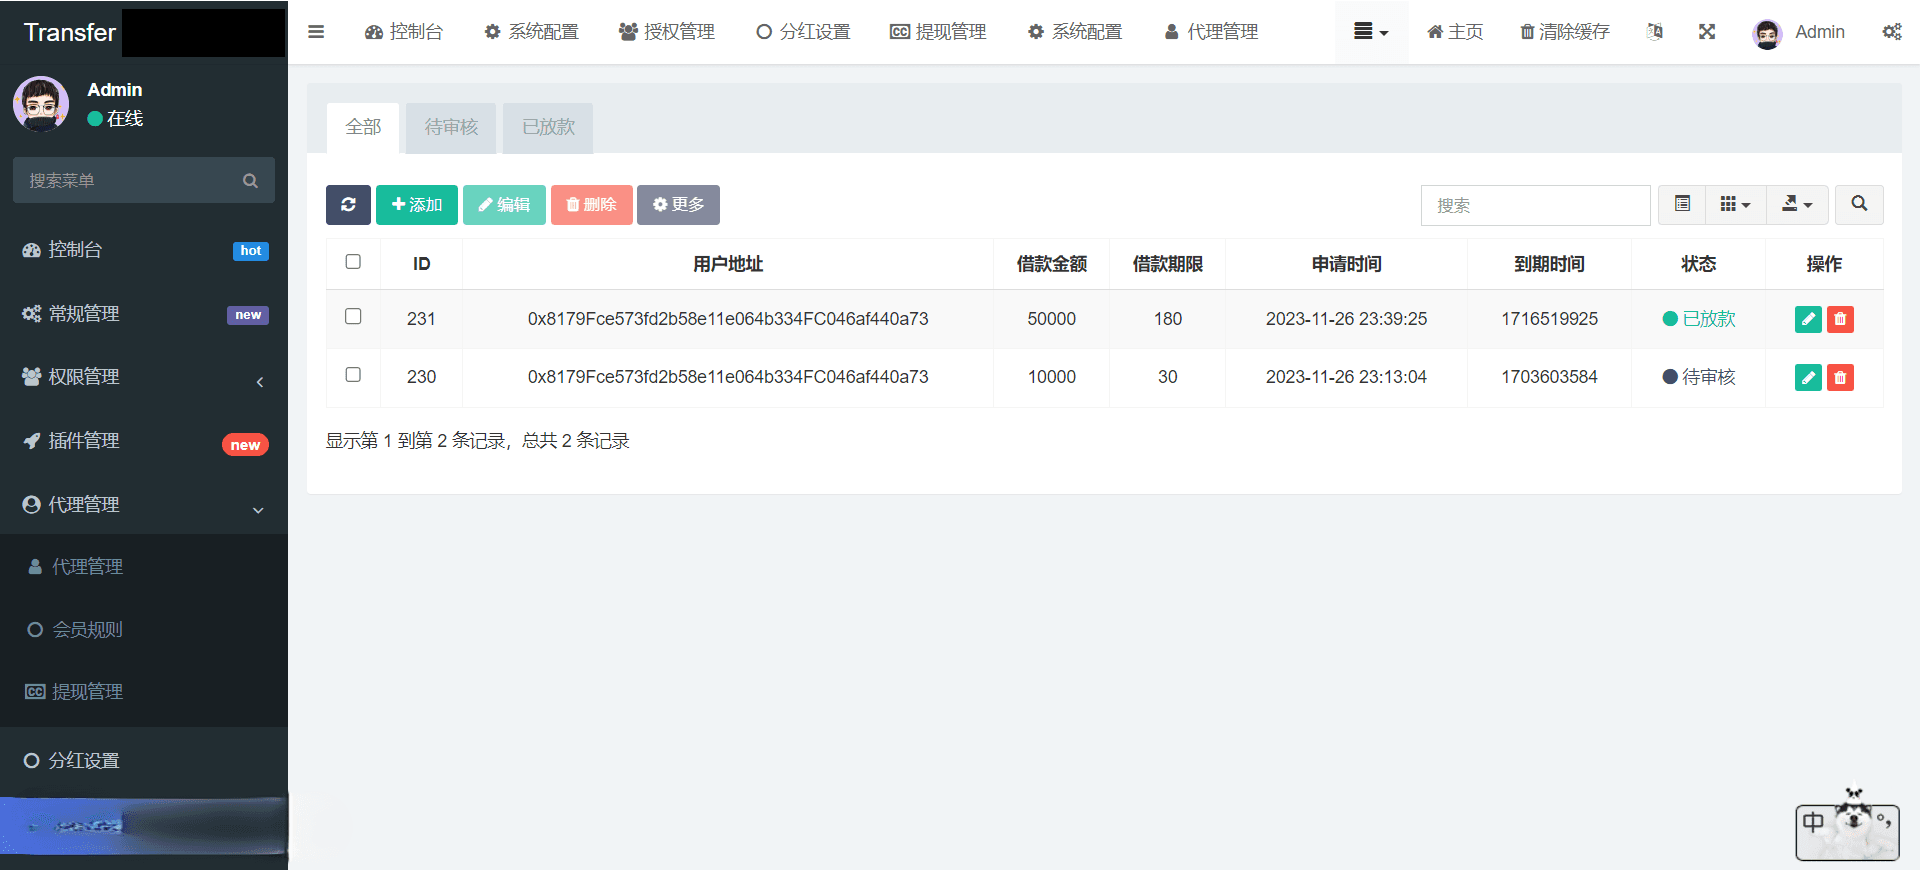Switch to the 待审核 tab
The height and width of the screenshot is (870, 1920).
(451, 127)
